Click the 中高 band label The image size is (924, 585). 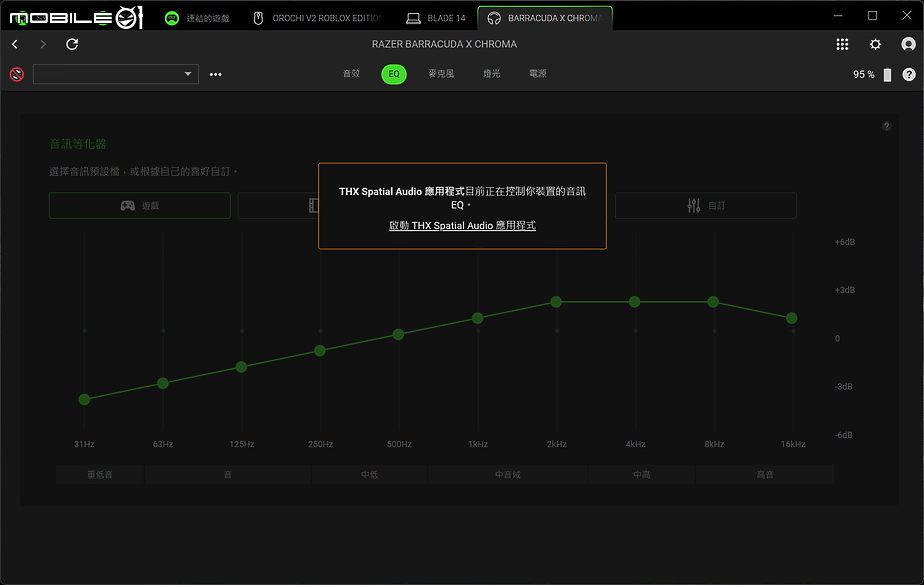[x=642, y=474]
